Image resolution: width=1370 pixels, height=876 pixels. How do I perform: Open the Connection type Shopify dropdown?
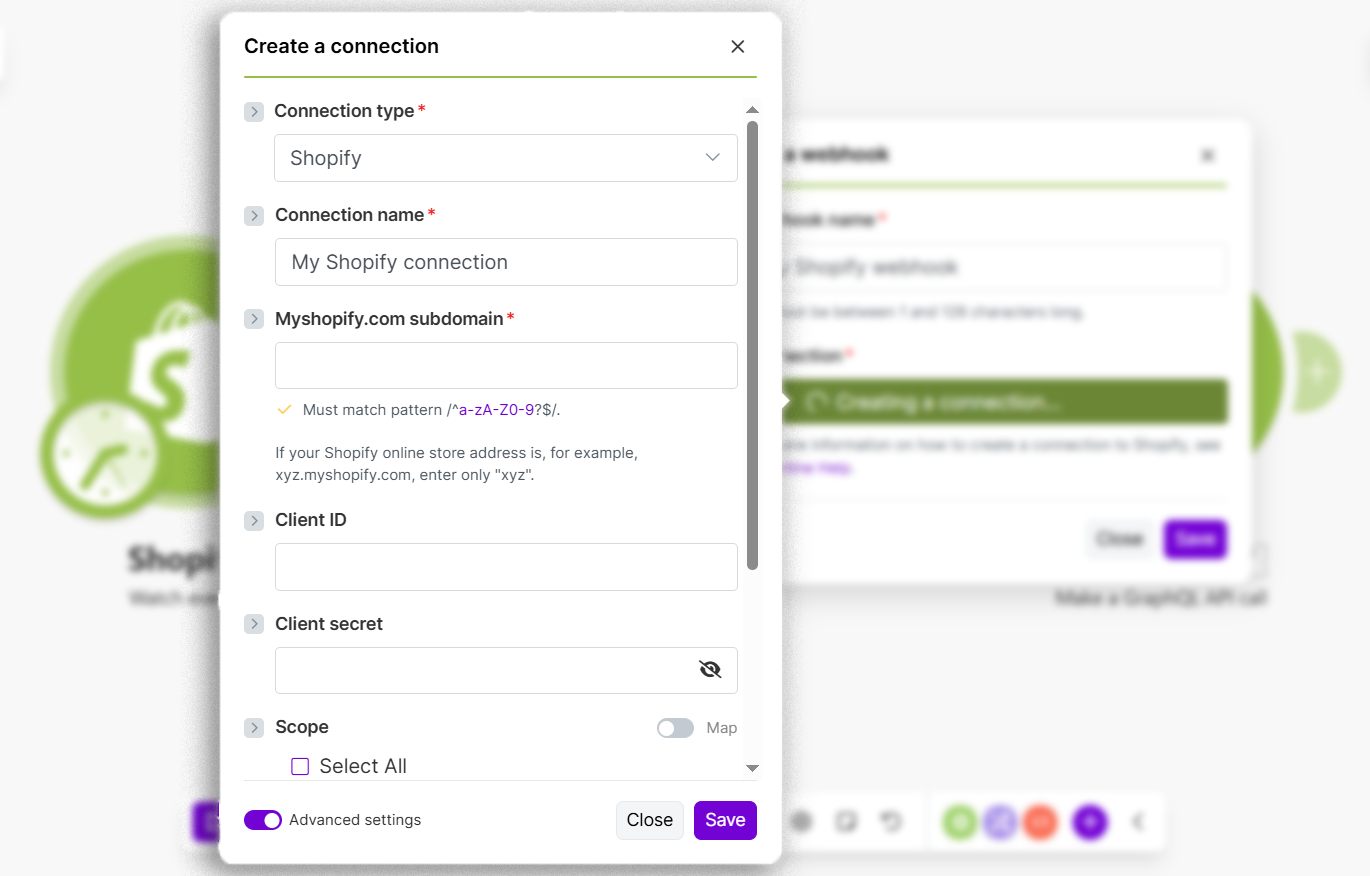click(x=506, y=158)
